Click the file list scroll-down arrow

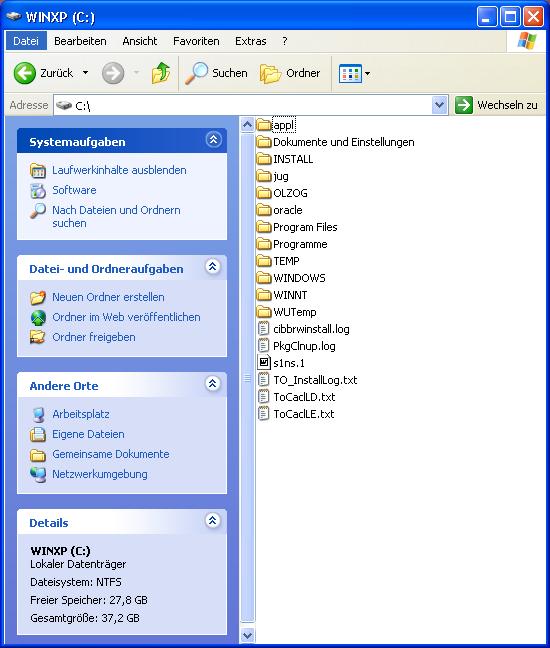tap(247, 635)
